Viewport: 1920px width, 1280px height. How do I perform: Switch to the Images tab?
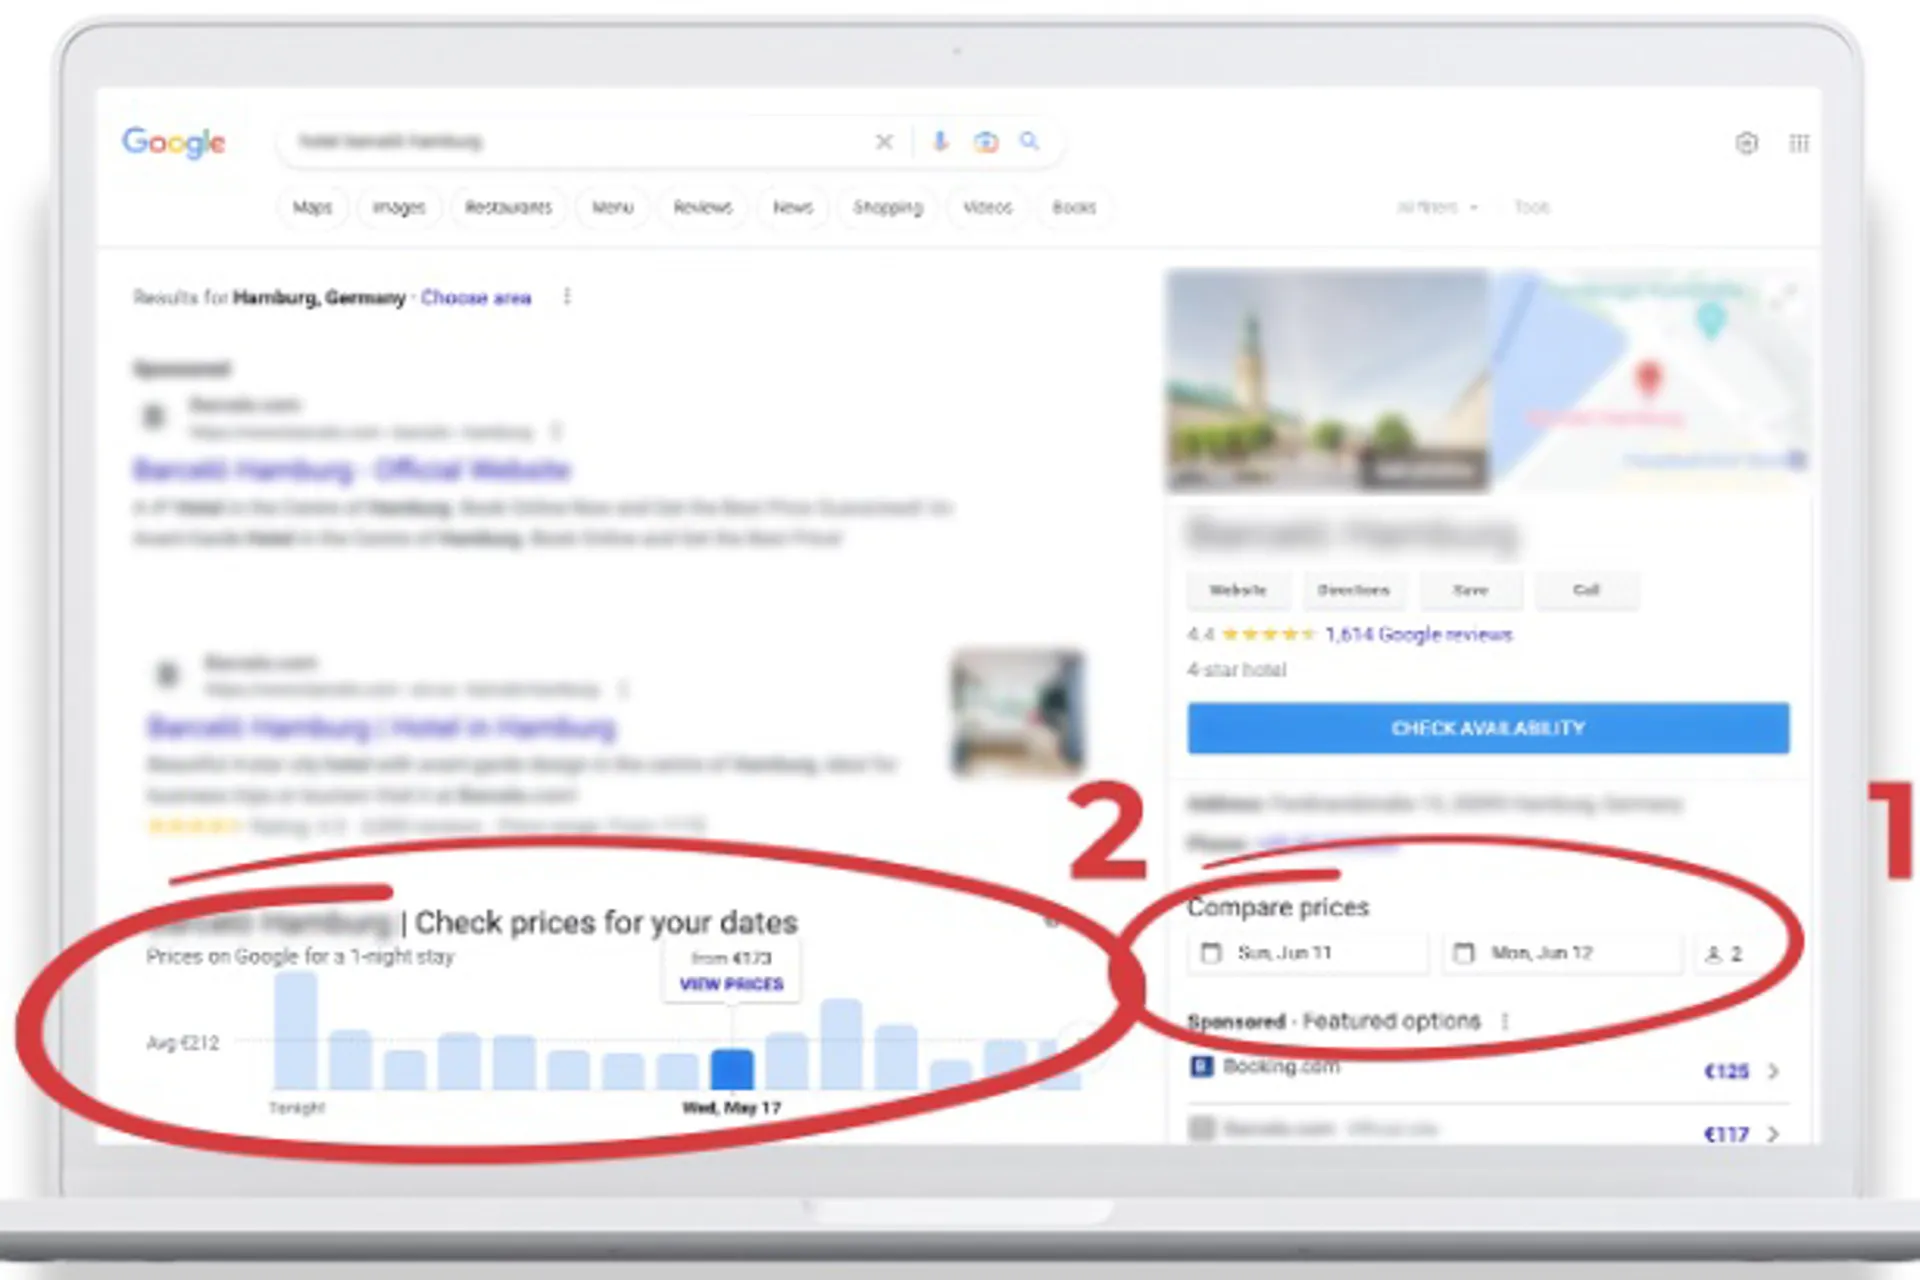click(399, 207)
